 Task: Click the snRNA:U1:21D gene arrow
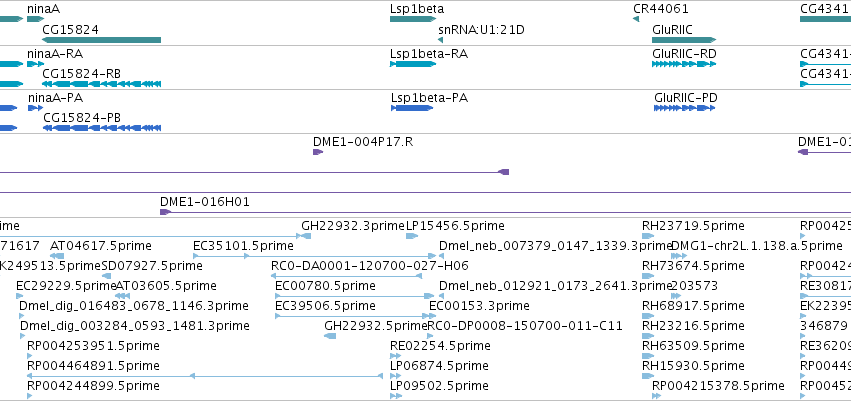[440, 40]
